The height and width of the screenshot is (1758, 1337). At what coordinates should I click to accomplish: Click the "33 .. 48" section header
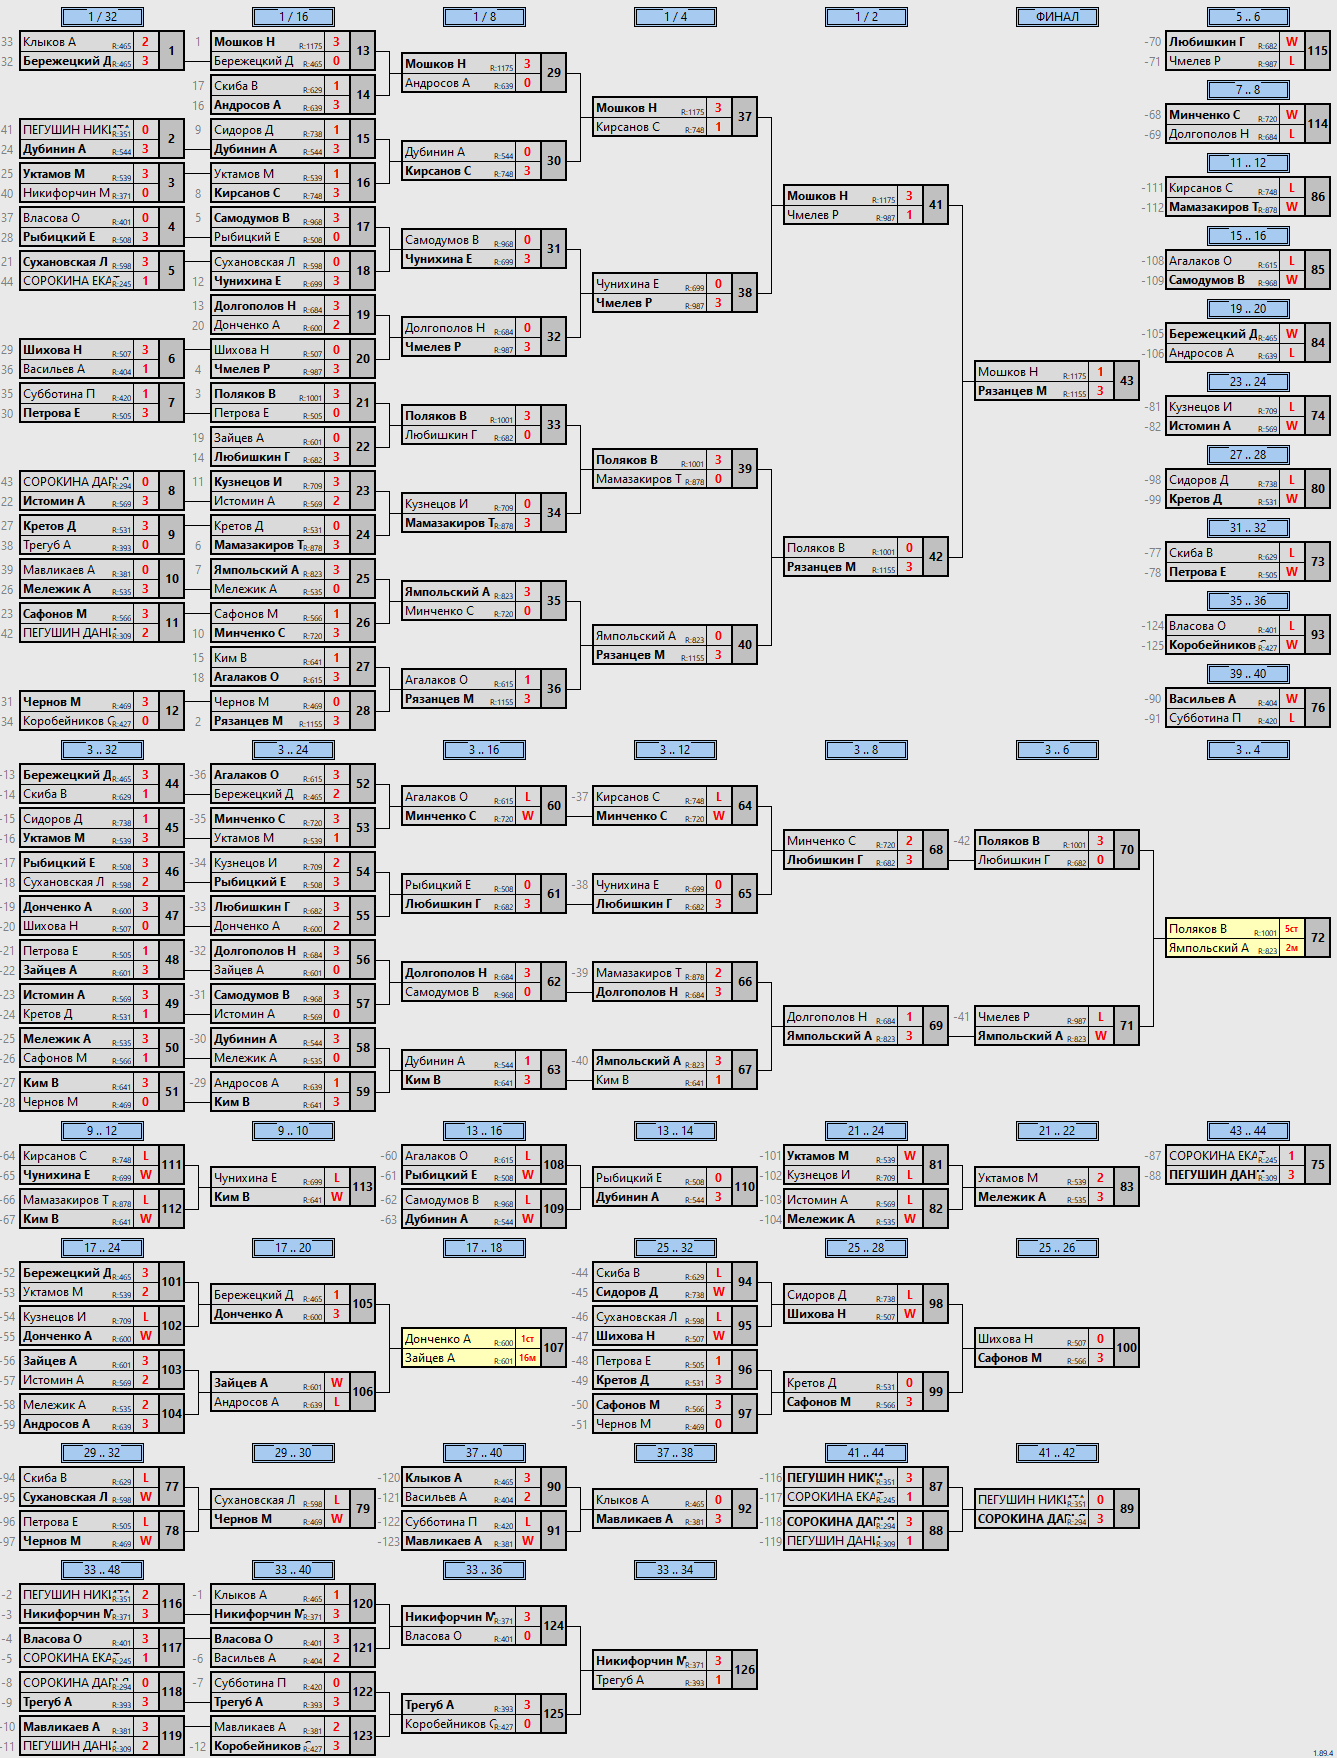pyautogui.click(x=102, y=1570)
